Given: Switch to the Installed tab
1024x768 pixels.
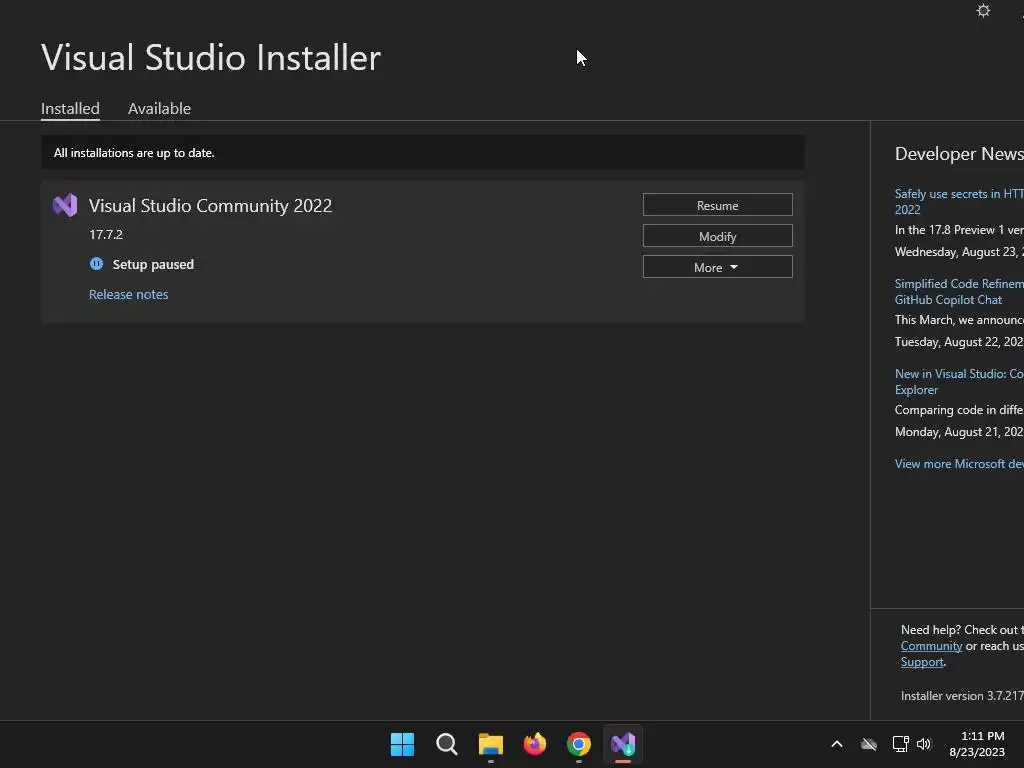Looking at the screenshot, I should coord(71,108).
